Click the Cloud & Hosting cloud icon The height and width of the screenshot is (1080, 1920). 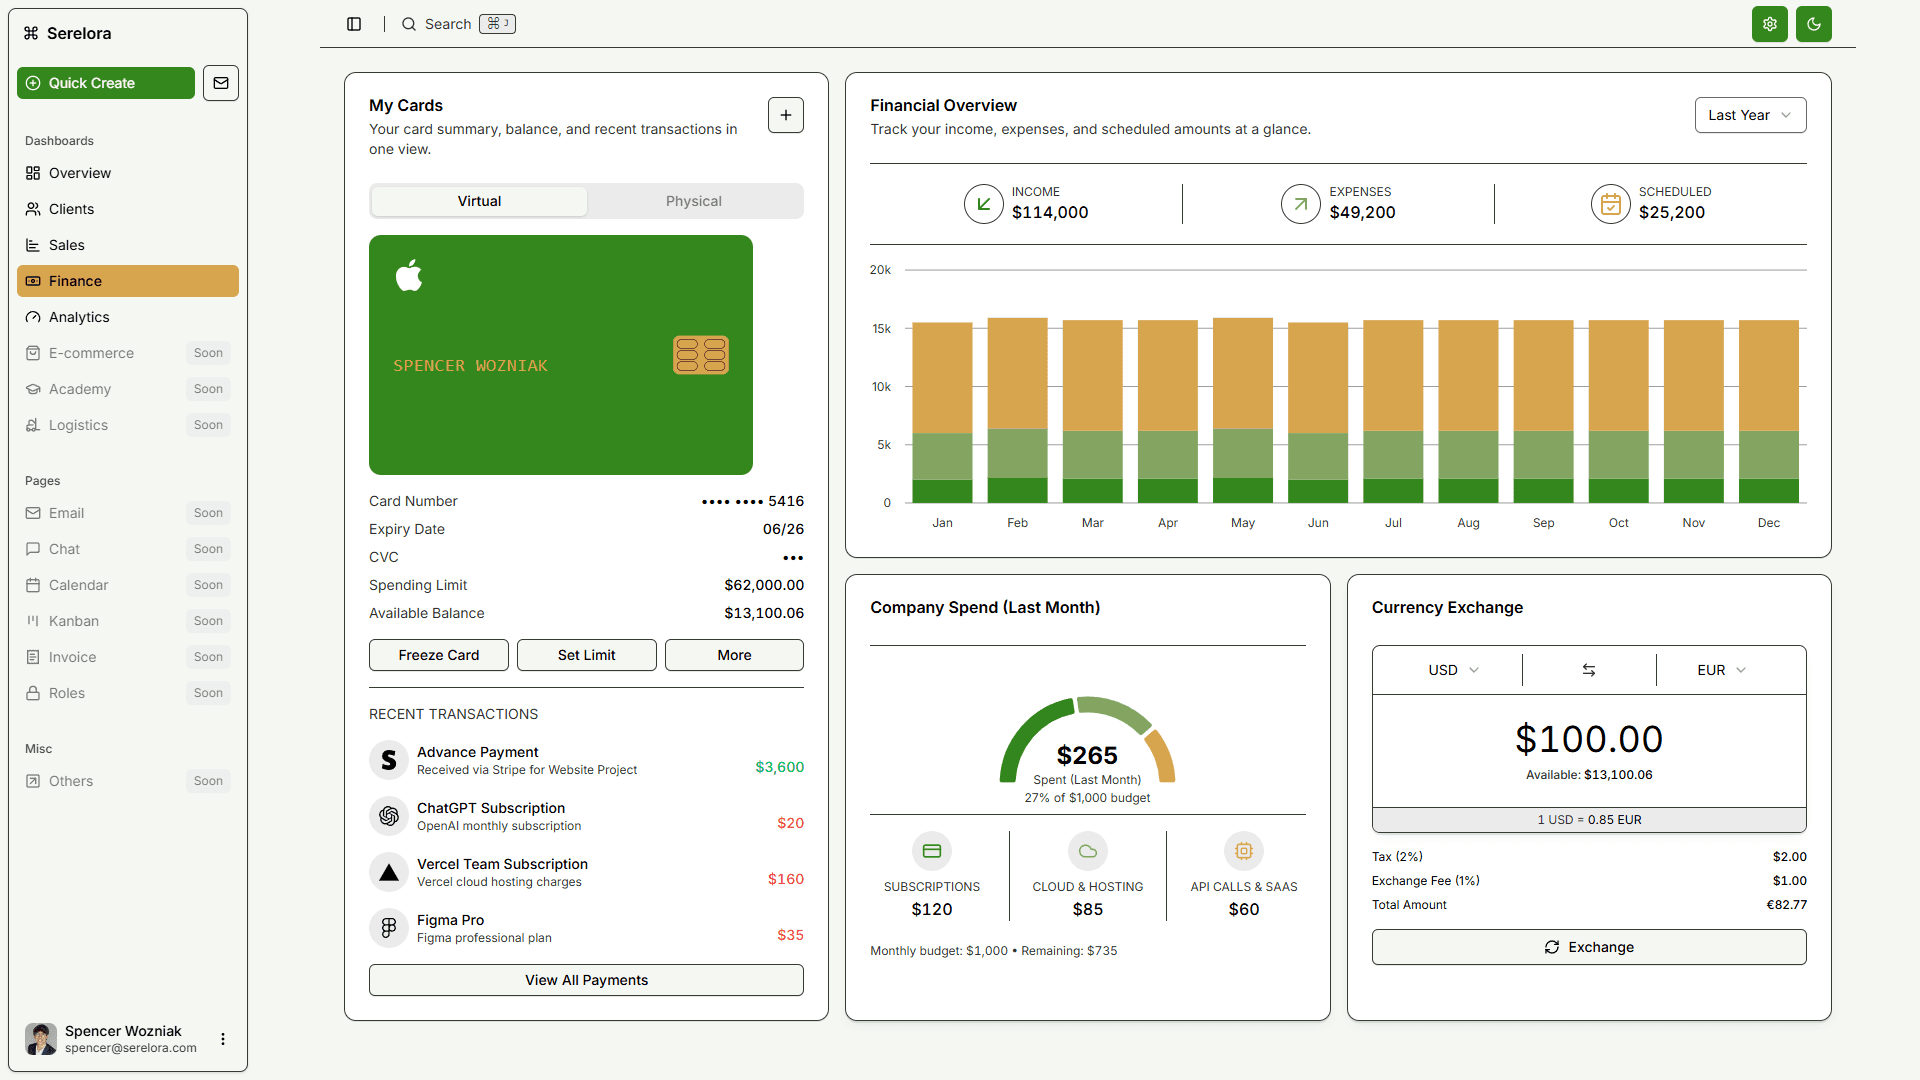tap(1088, 851)
